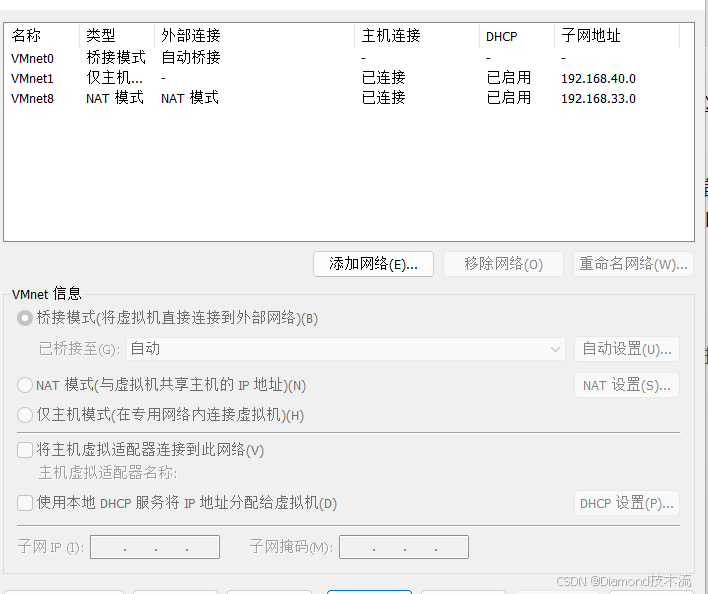Click the 外部连接 column header
The height and width of the screenshot is (594, 708).
(x=255, y=36)
